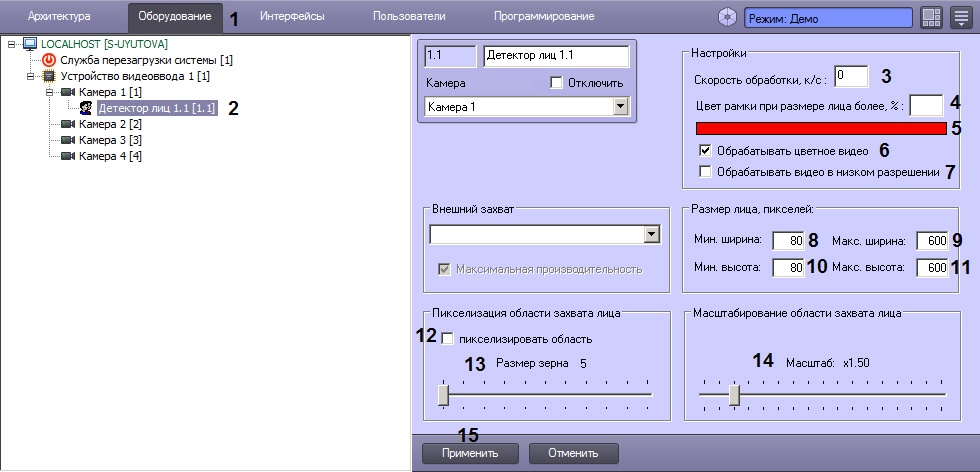The height and width of the screenshot is (472, 980).
Task: Click the face detector icon for Детектор лиц 1.1
Action: coord(87,108)
